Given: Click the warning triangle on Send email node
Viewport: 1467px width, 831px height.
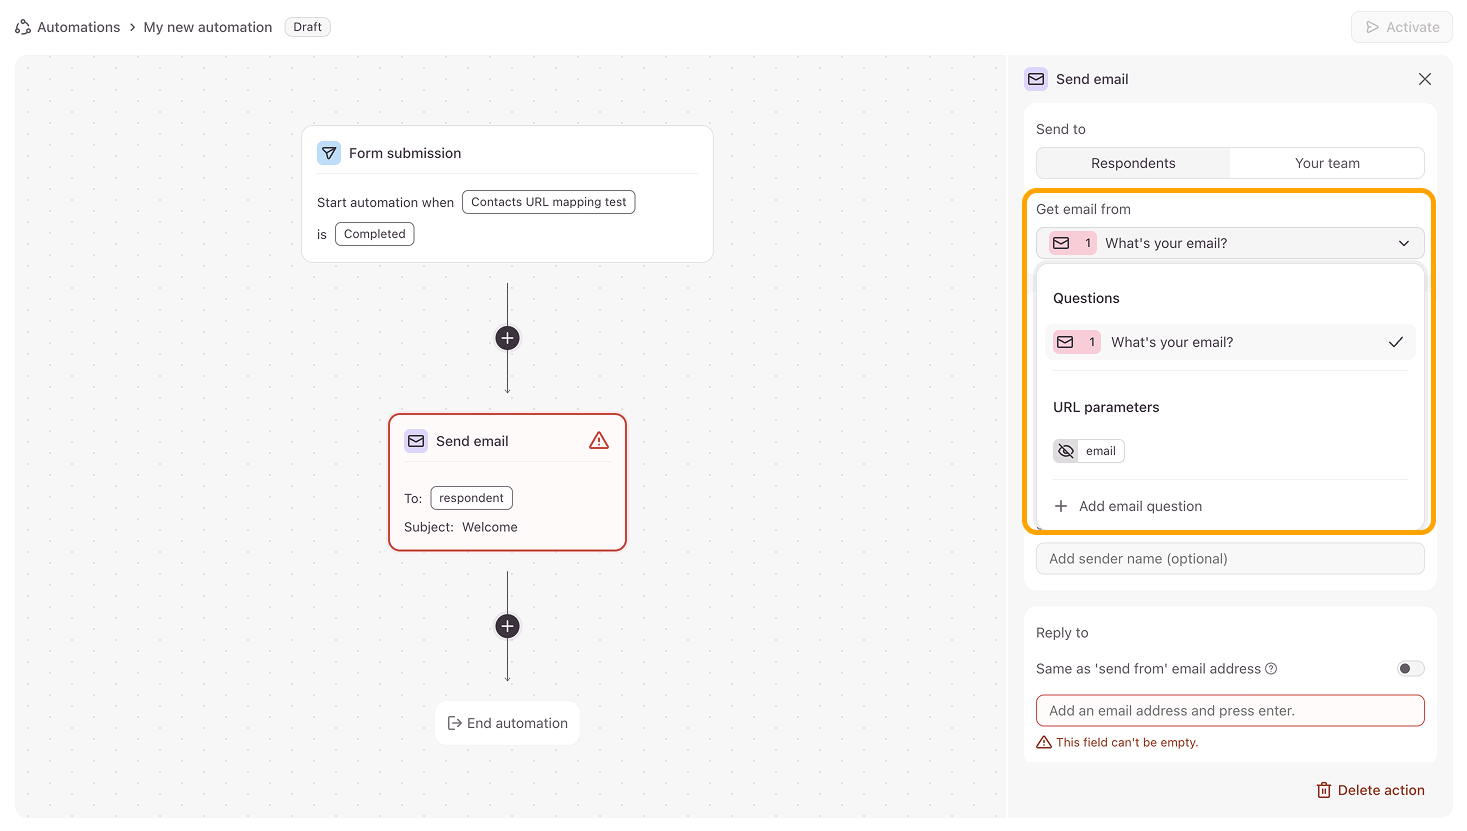Looking at the screenshot, I should pos(599,441).
